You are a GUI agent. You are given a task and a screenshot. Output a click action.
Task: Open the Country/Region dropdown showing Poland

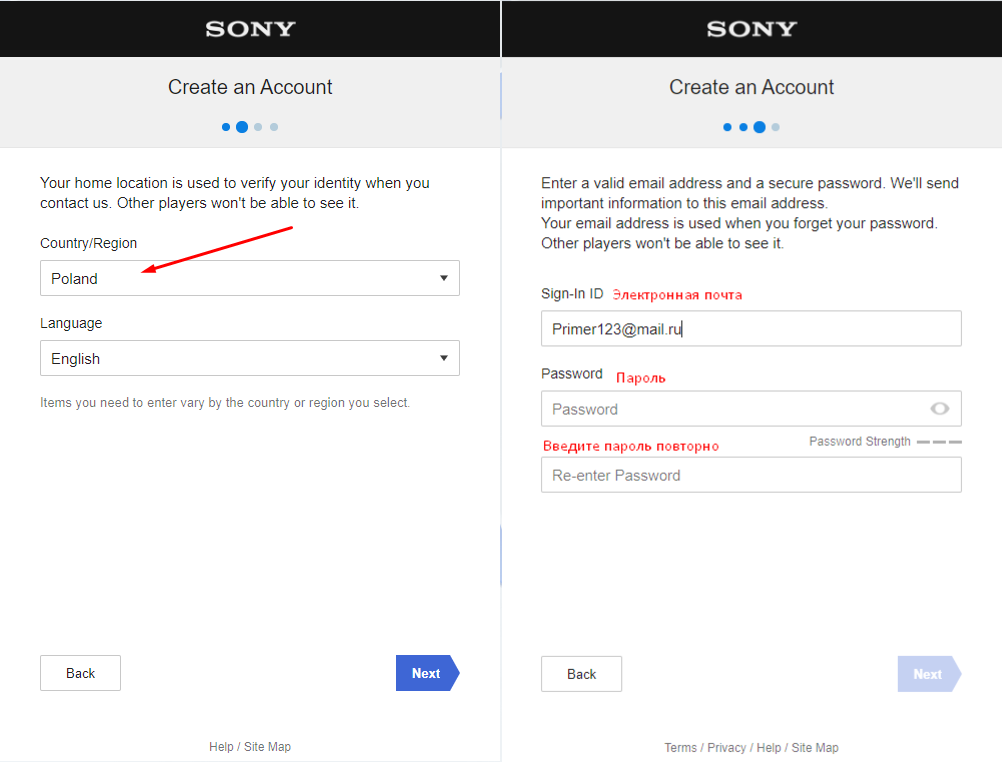240,278
